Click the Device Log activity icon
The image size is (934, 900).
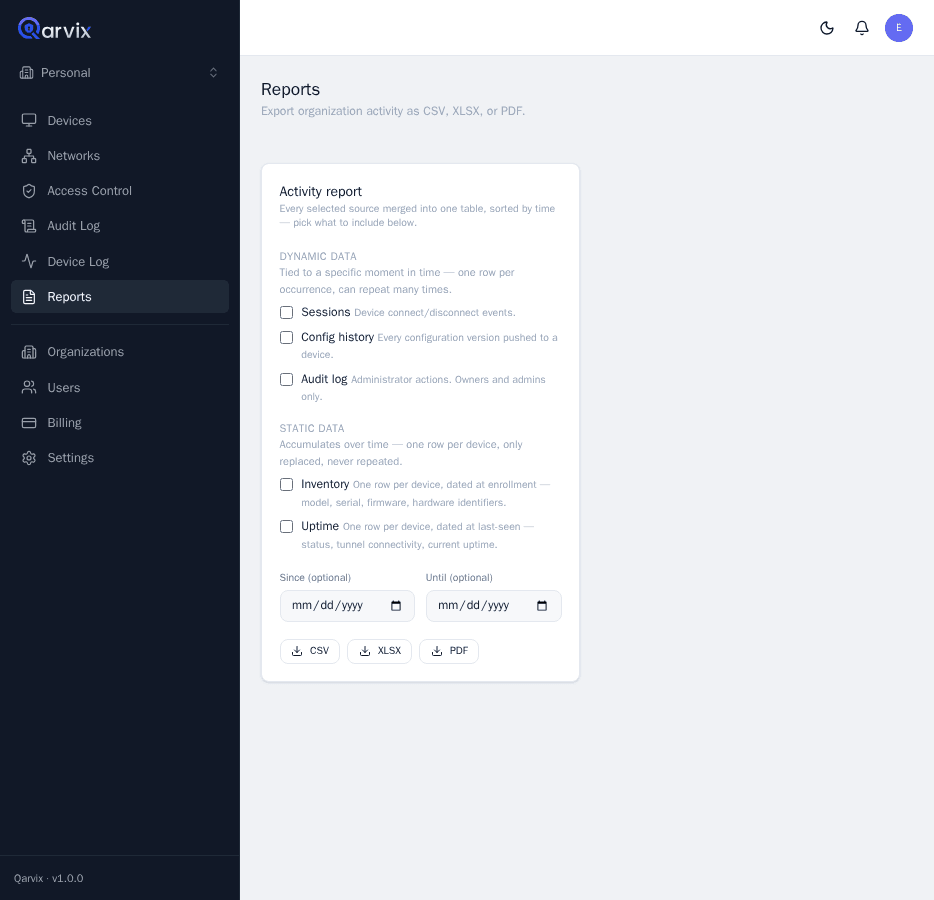(x=29, y=261)
